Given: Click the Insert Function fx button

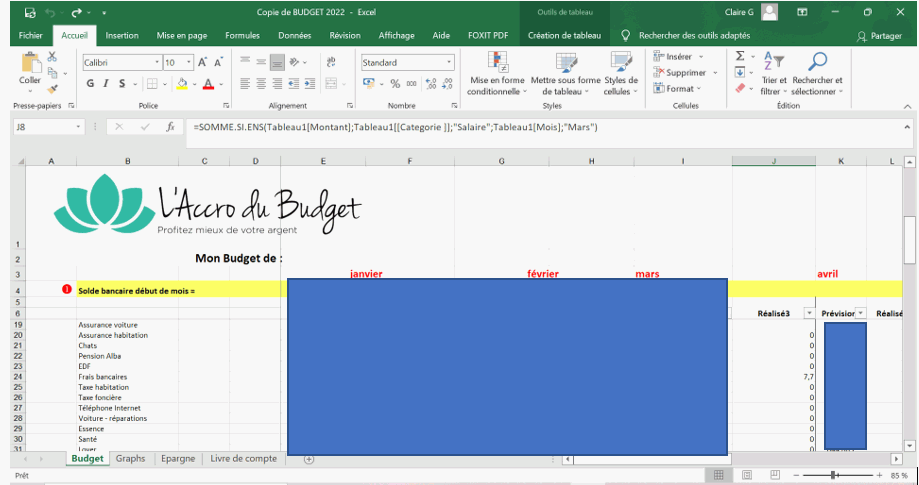Looking at the screenshot, I should pyautogui.click(x=171, y=127).
